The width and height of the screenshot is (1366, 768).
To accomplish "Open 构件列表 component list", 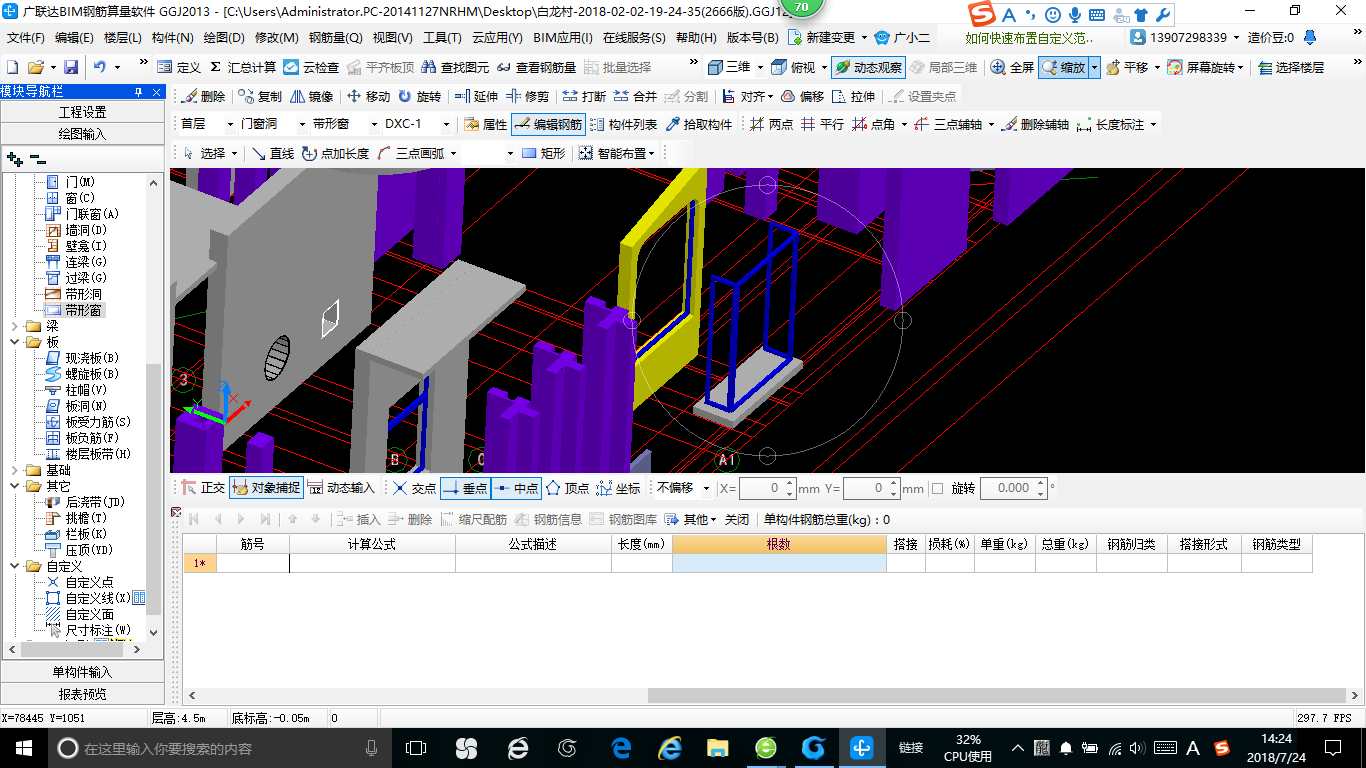I will point(623,125).
